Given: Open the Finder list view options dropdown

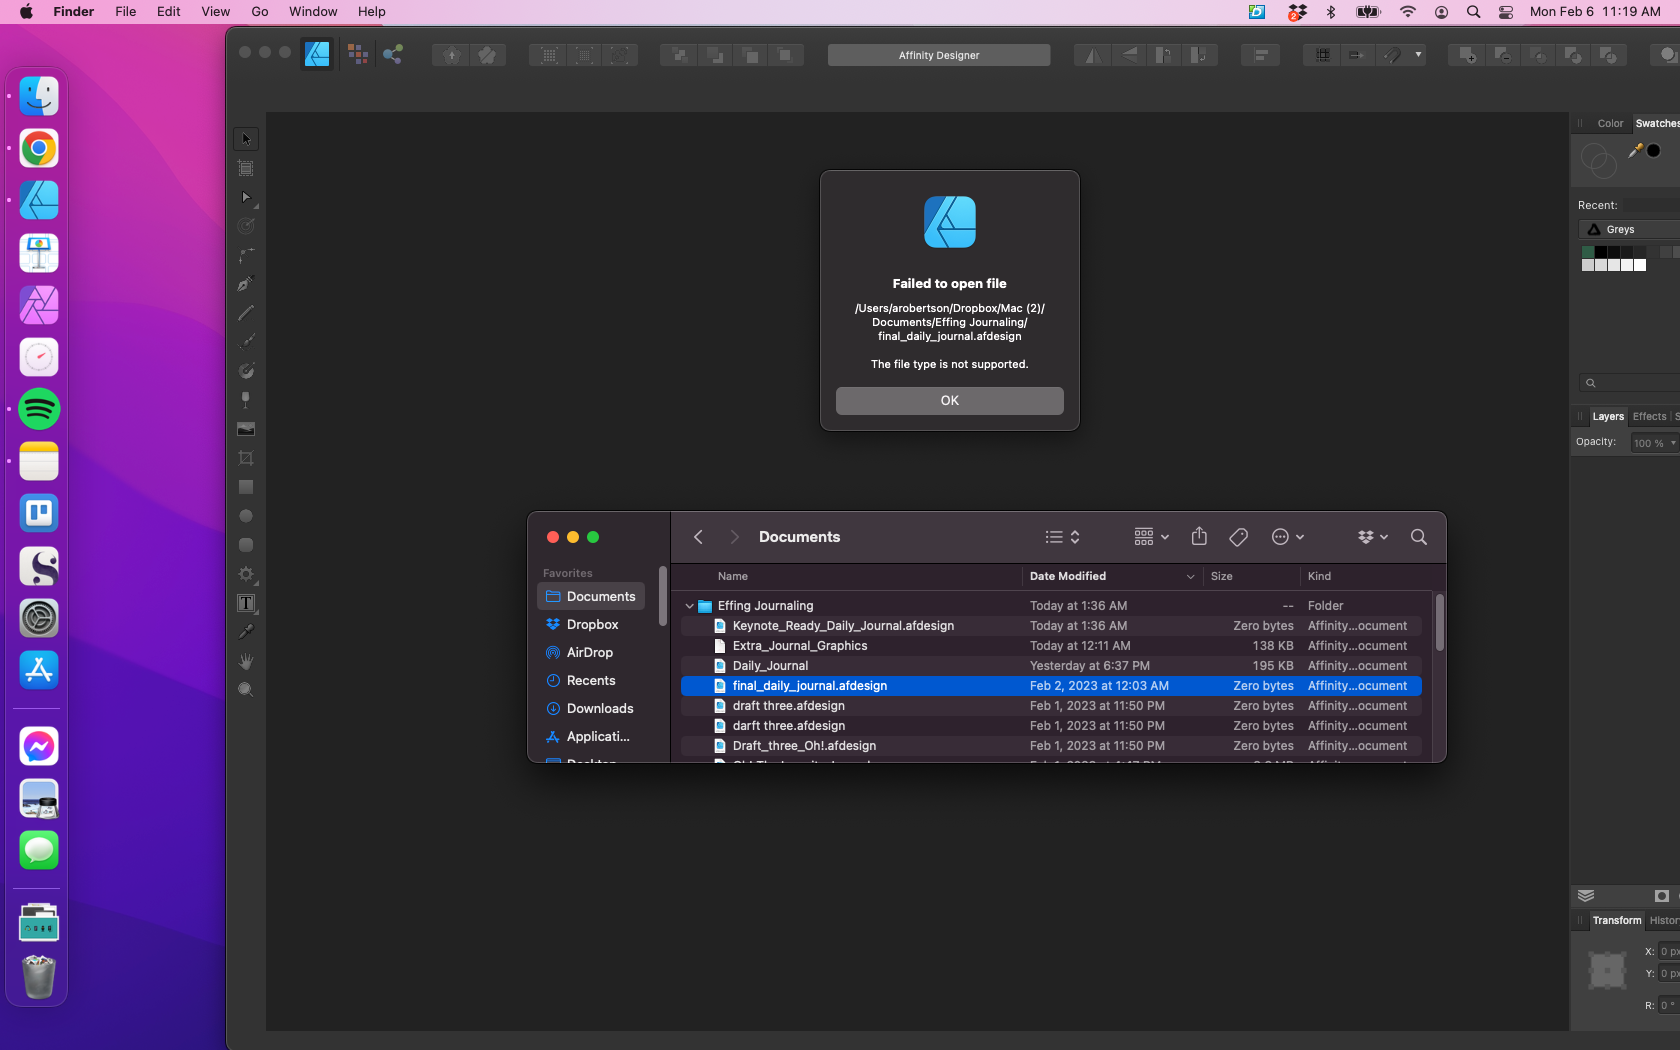Looking at the screenshot, I should tap(1062, 537).
